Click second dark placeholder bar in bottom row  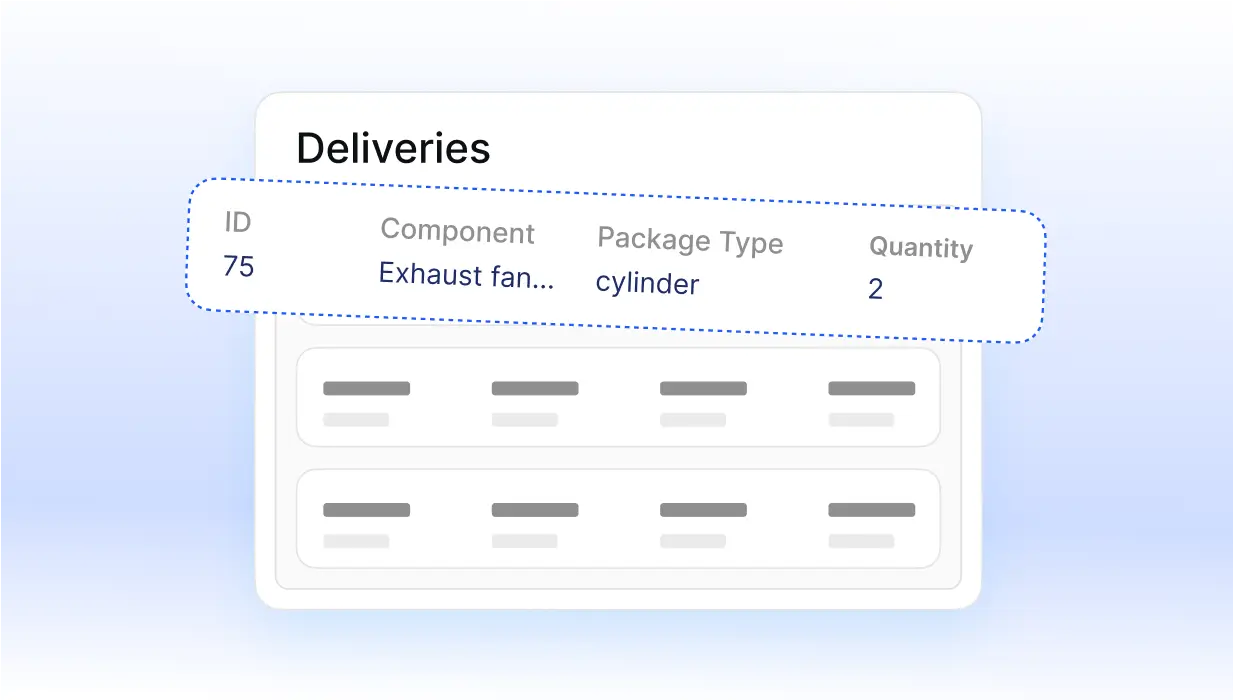tap(535, 510)
